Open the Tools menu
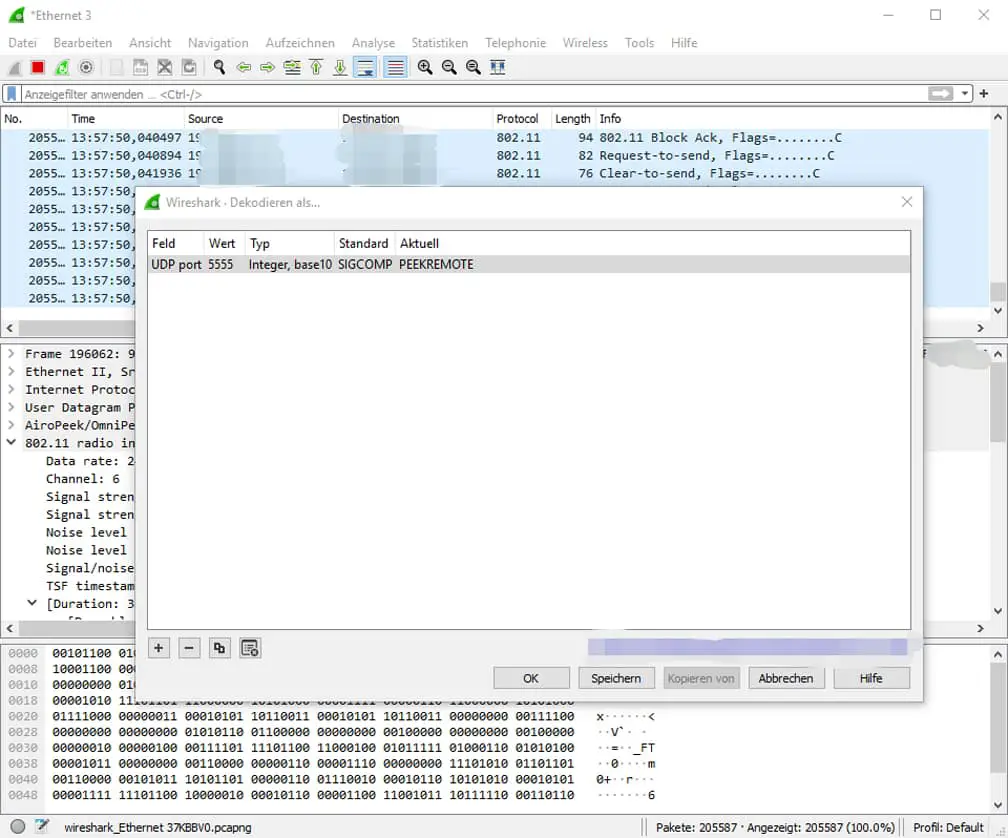The width and height of the screenshot is (1008, 838). point(639,43)
